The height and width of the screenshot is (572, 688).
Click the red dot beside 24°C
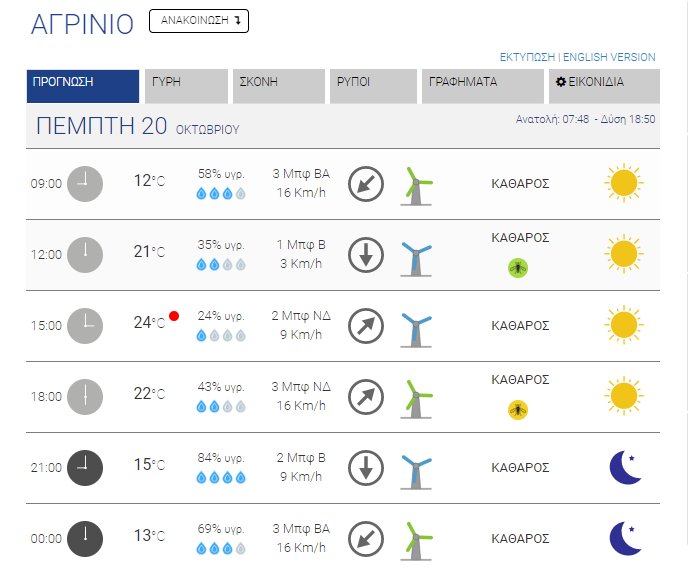click(174, 316)
